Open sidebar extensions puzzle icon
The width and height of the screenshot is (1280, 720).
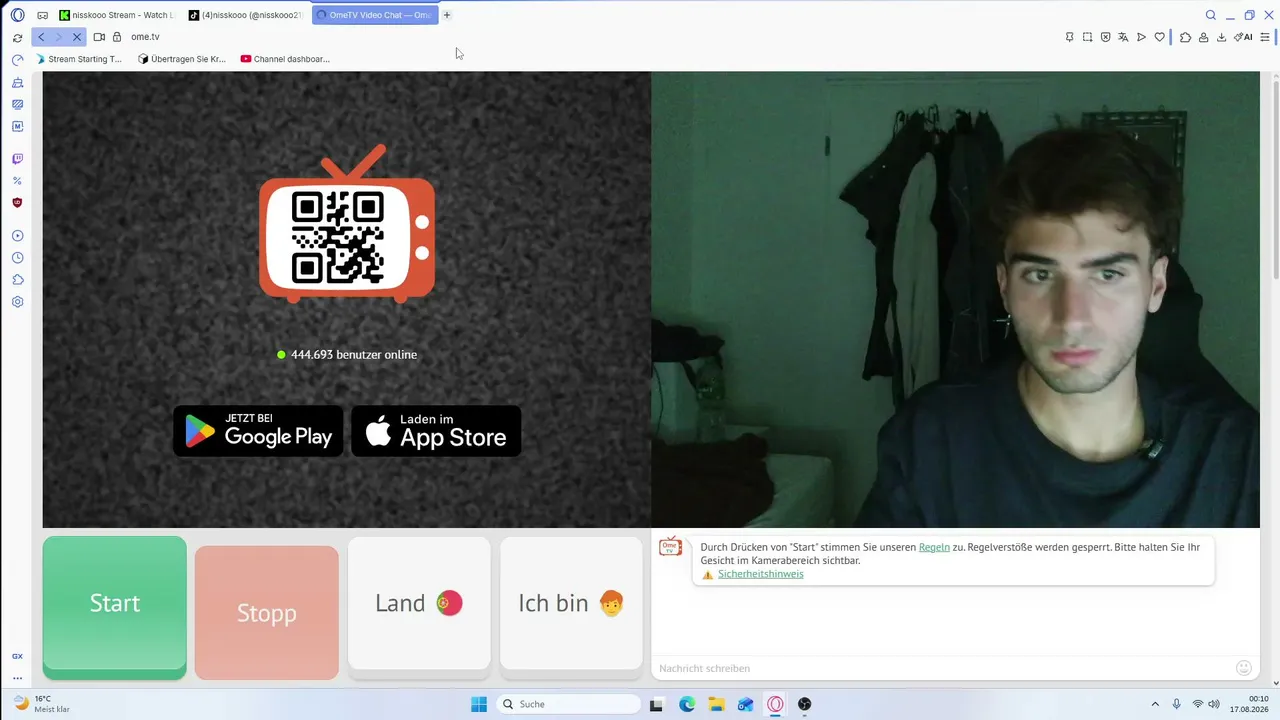17,280
